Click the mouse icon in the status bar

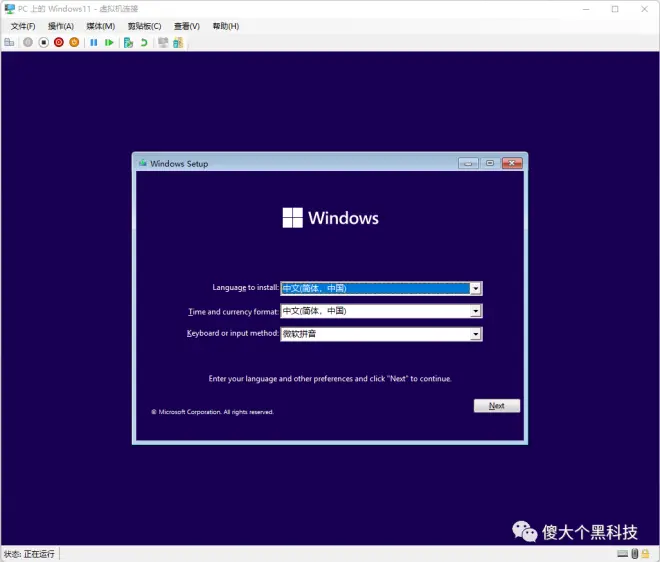pos(635,554)
